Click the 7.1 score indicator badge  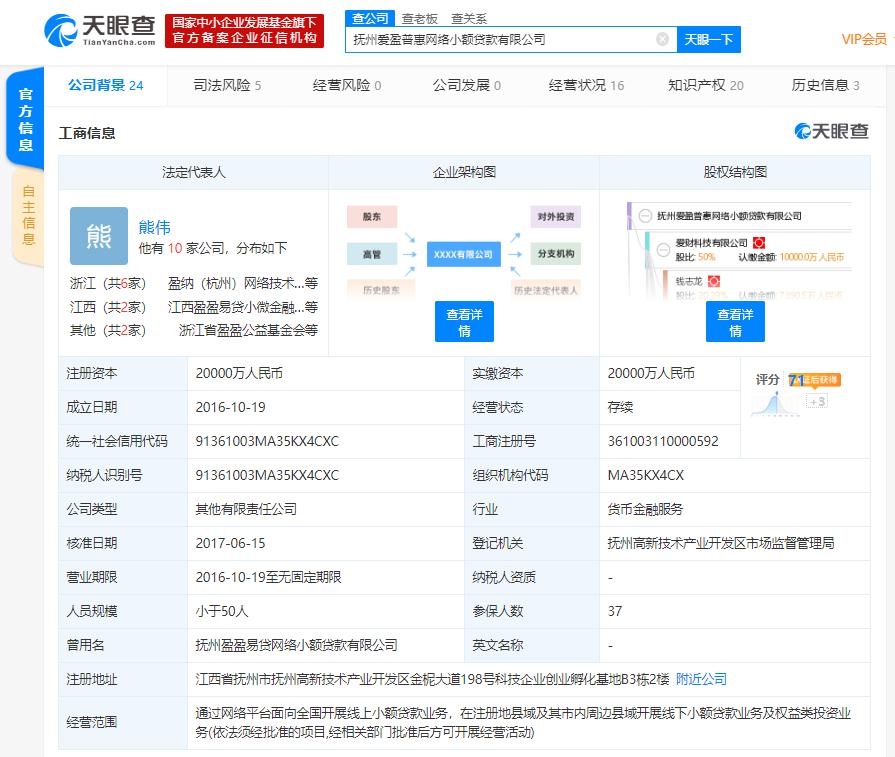pyautogui.click(x=795, y=378)
